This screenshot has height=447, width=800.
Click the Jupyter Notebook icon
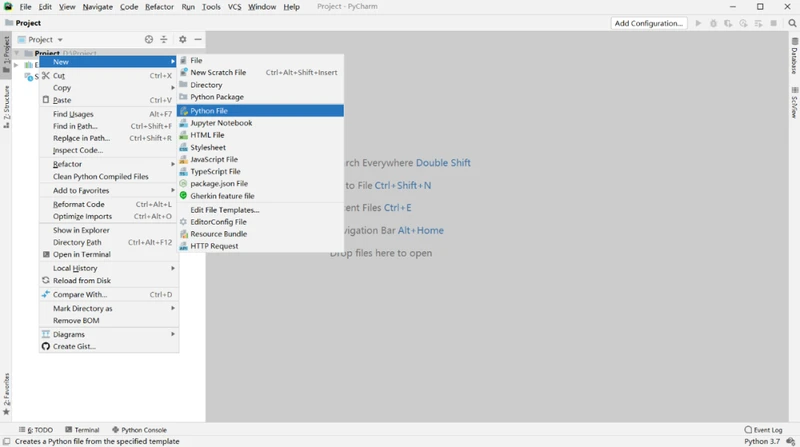click(184, 123)
